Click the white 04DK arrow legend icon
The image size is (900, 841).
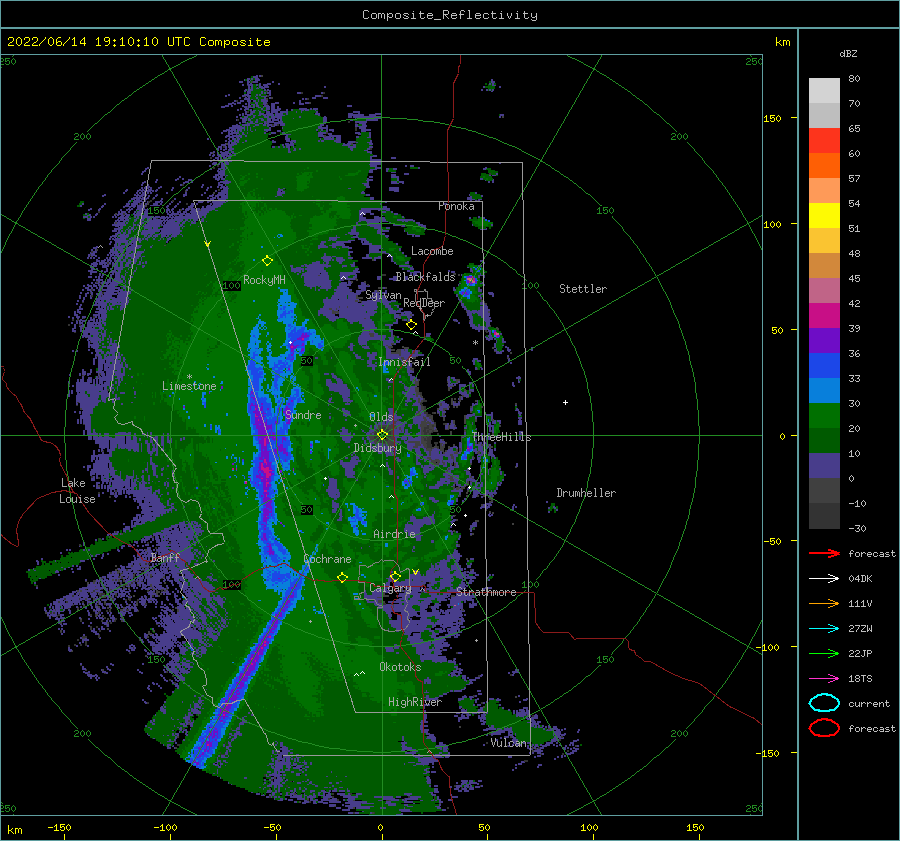(x=824, y=579)
